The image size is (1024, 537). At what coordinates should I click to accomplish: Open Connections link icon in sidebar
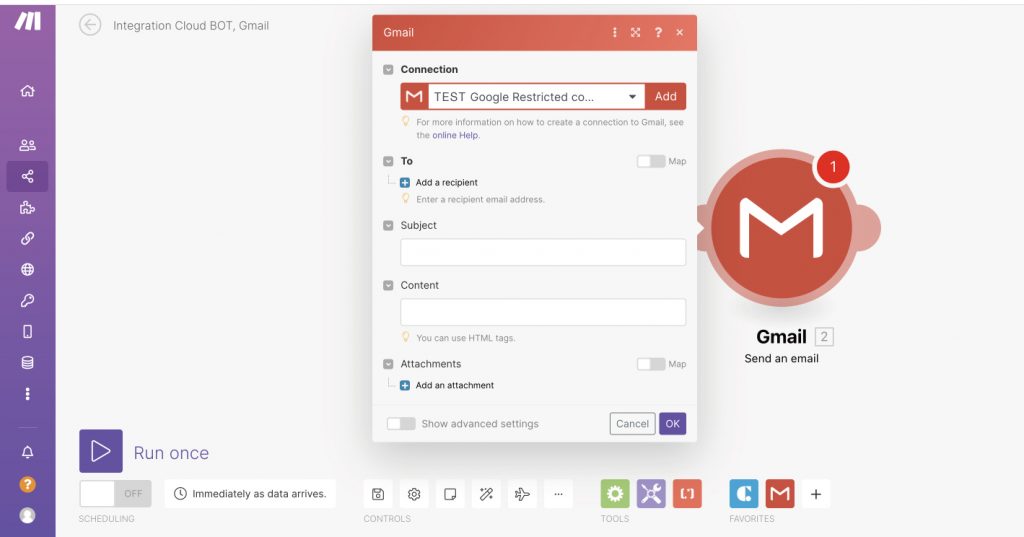point(27,238)
